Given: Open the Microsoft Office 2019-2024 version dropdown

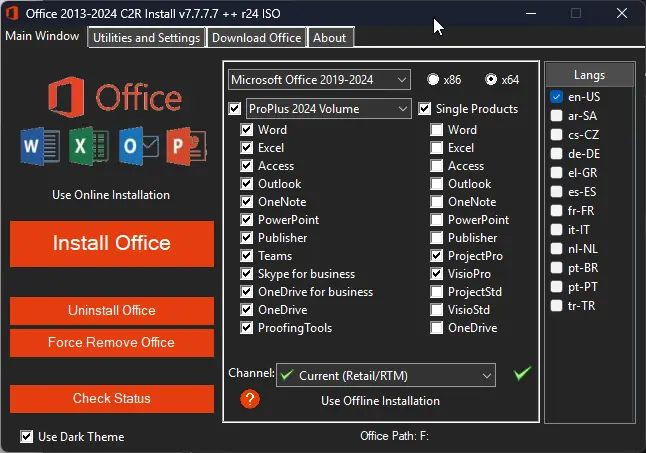Looking at the screenshot, I should [319, 79].
